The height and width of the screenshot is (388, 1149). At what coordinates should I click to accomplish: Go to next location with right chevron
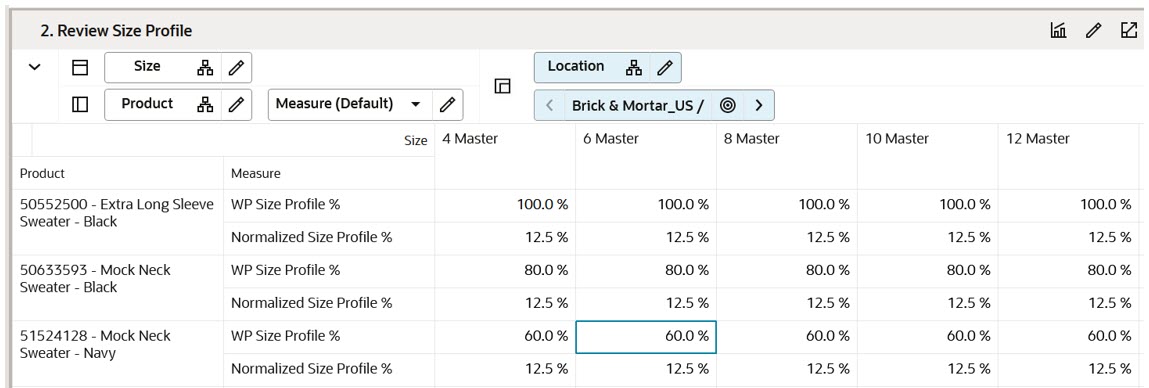coord(759,105)
